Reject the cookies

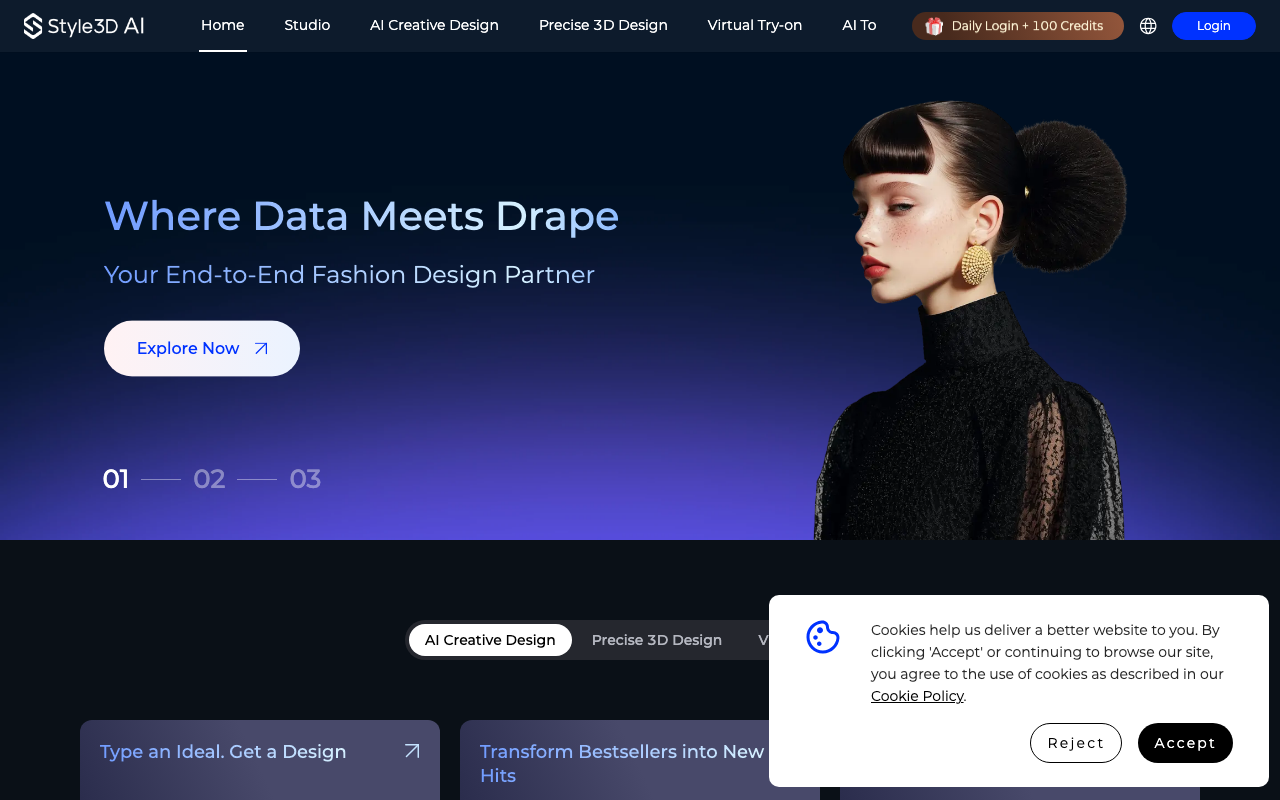pyautogui.click(x=1075, y=743)
